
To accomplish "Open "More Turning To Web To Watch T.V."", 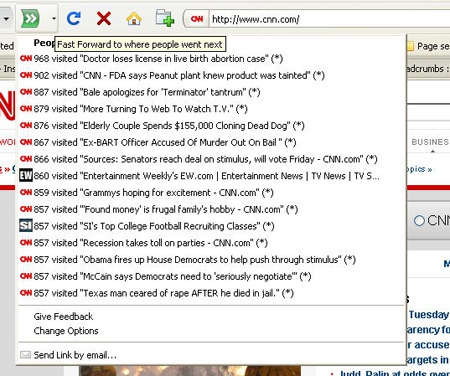I will tap(212, 109).
